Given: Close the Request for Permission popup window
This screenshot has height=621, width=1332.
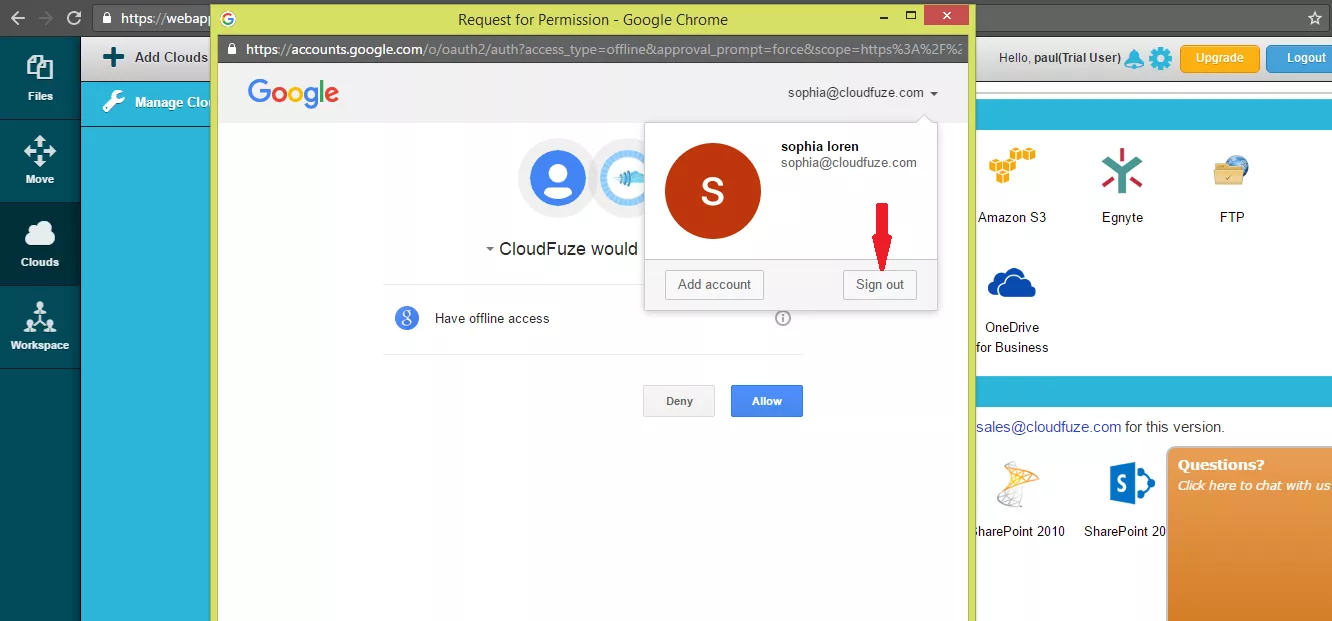Looking at the screenshot, I should point(945,15).
